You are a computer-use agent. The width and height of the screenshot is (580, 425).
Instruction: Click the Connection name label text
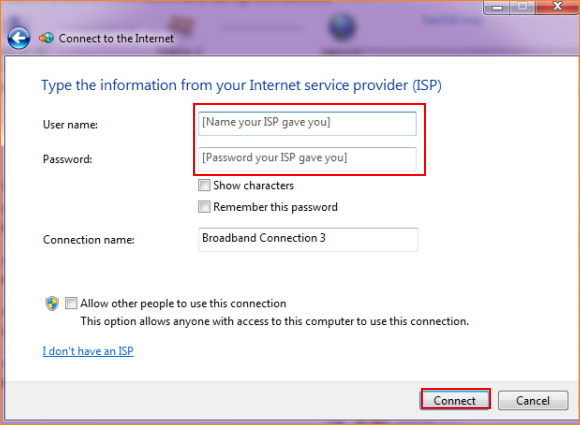click(x=89, y=240)
